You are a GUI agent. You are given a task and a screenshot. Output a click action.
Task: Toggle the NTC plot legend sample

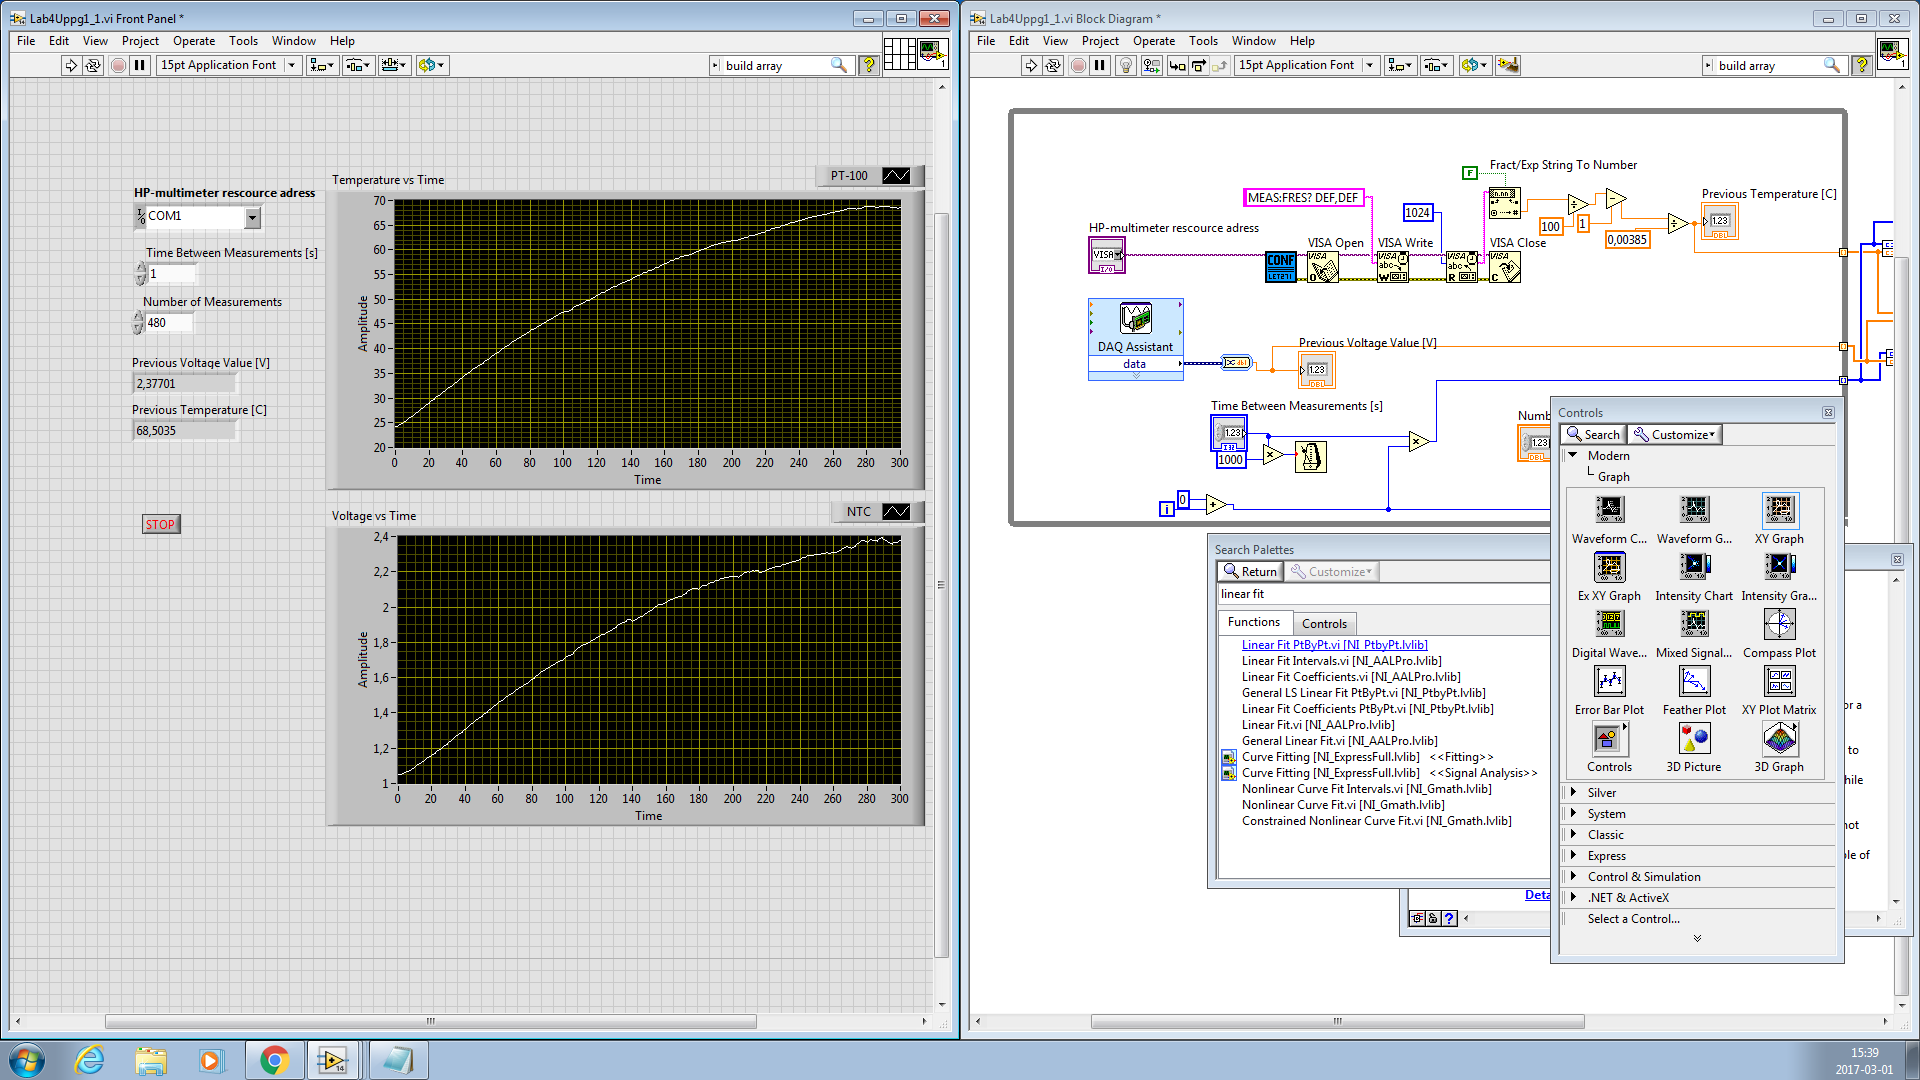(896, 512)
